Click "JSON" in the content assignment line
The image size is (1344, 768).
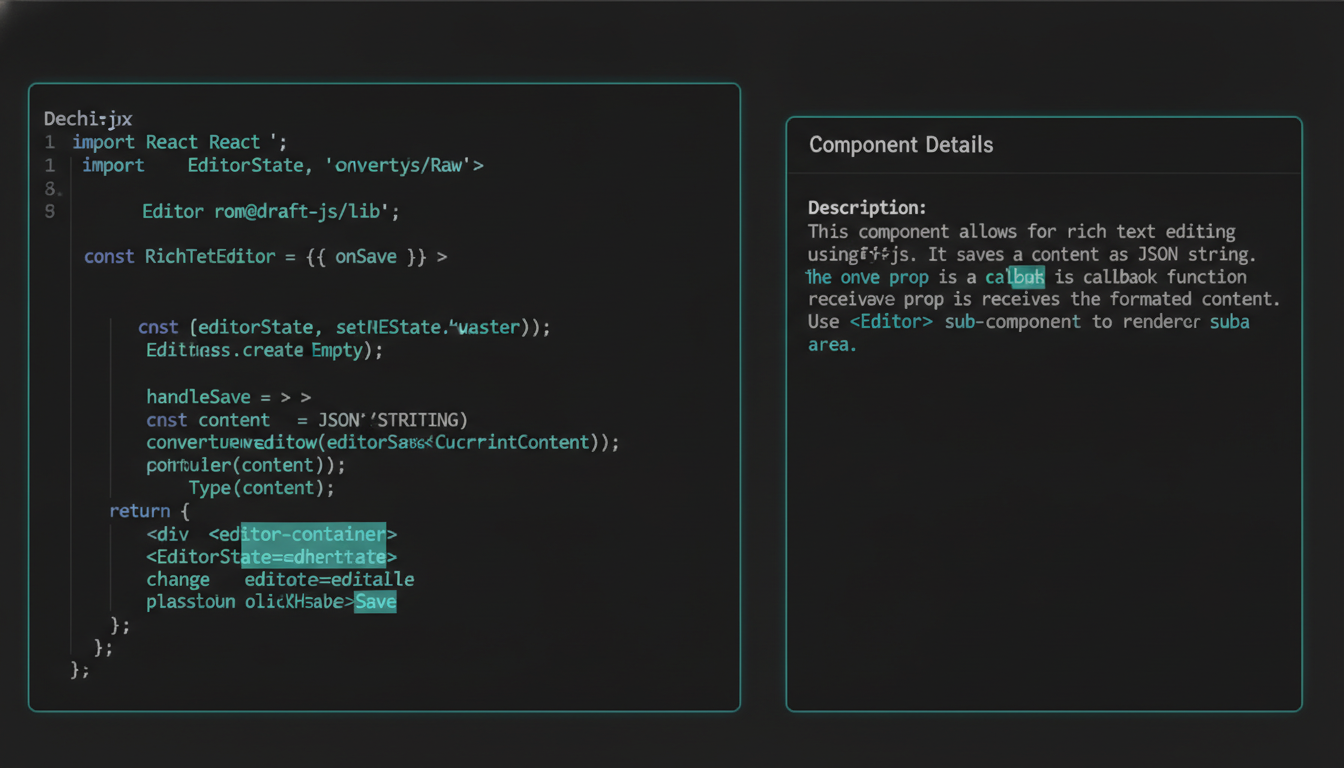click(338, 420)
